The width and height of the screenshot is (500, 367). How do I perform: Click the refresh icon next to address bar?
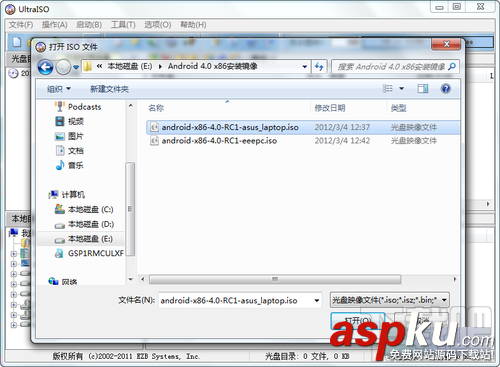[x=319, y=67]
